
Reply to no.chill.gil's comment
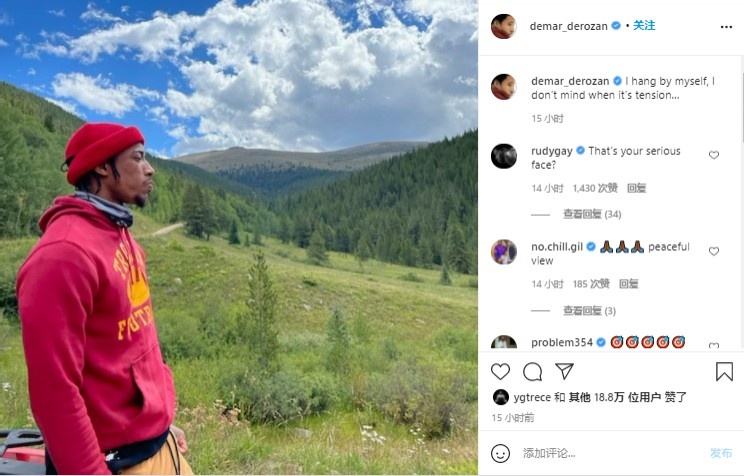coord(629,284)
